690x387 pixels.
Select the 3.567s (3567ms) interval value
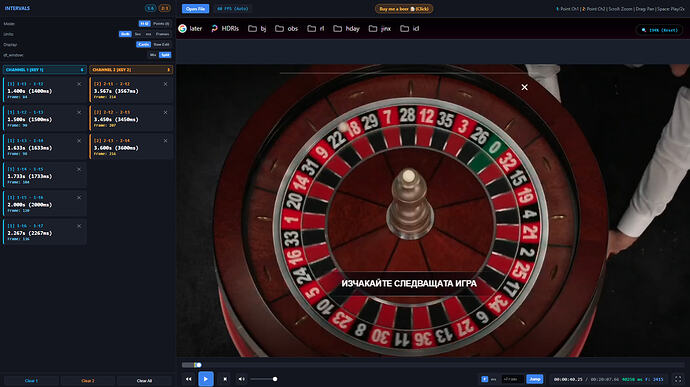[x=116, y=91]
